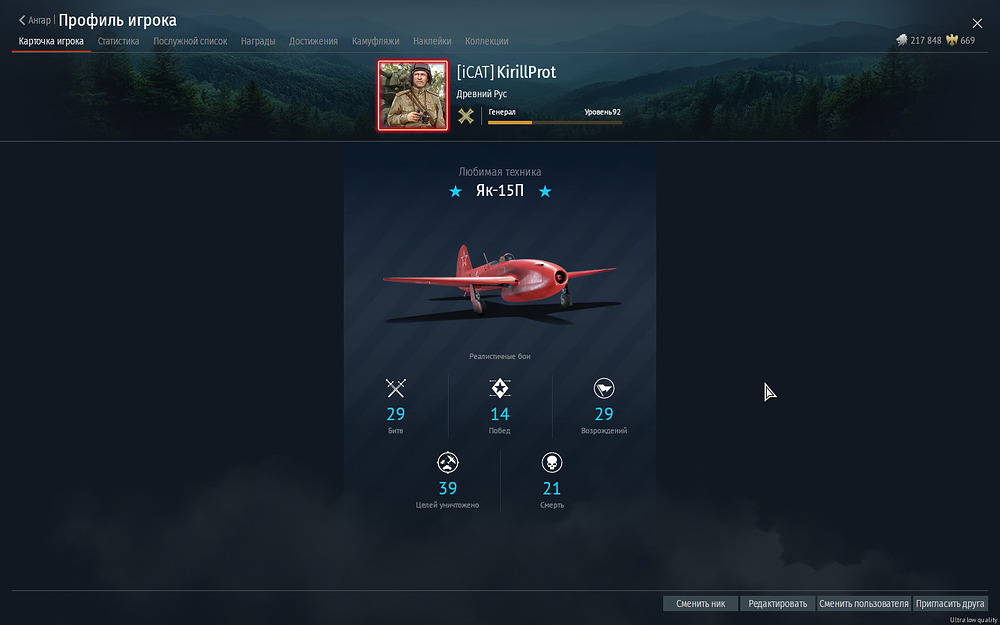Click the deaths skull icon
This screenshot has width=1000, height=625.
click(552, 463)
